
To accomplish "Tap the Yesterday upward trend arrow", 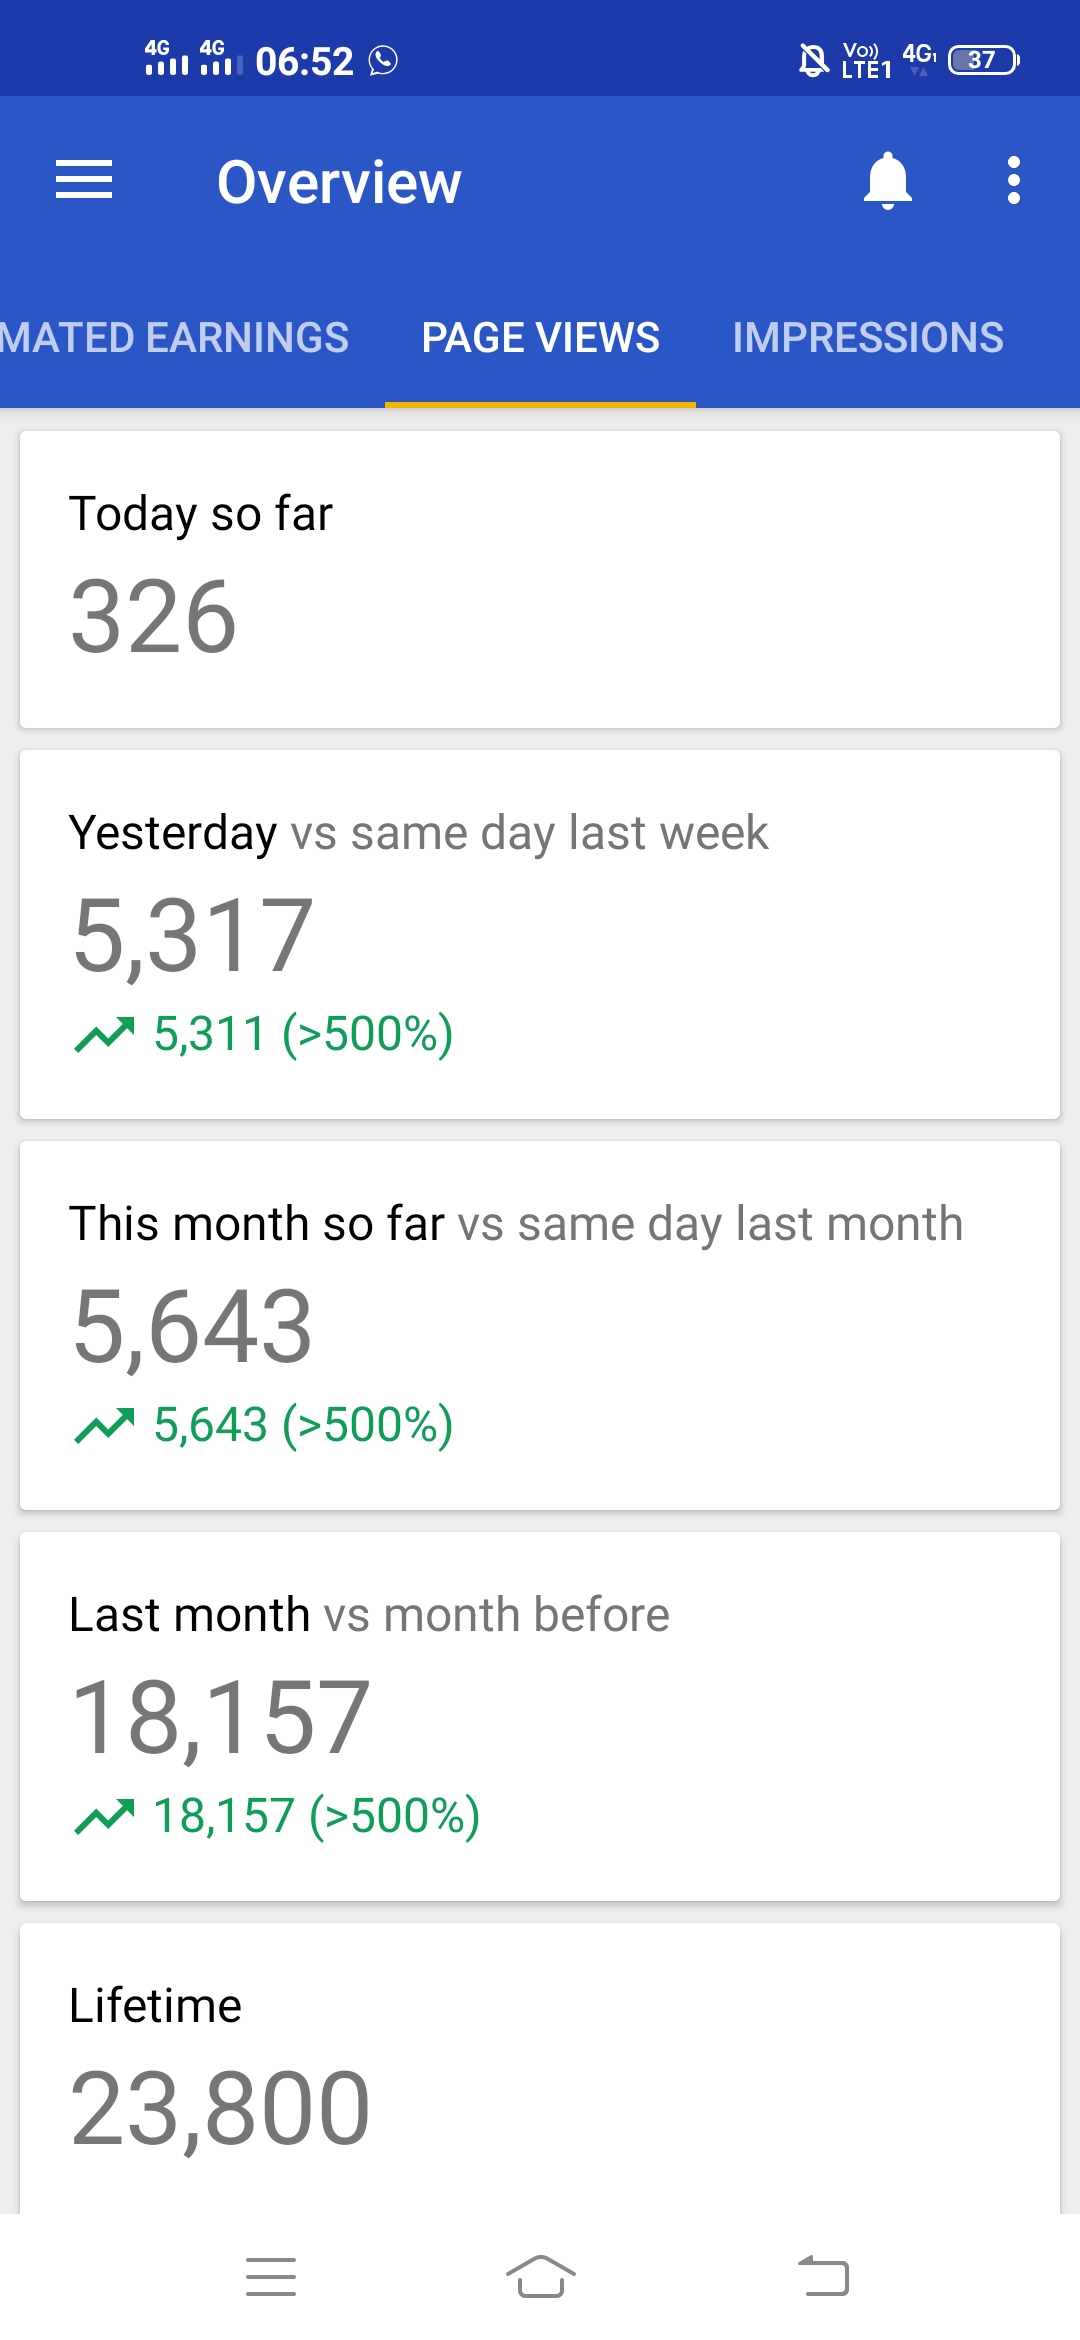I will coord(104,1035).
